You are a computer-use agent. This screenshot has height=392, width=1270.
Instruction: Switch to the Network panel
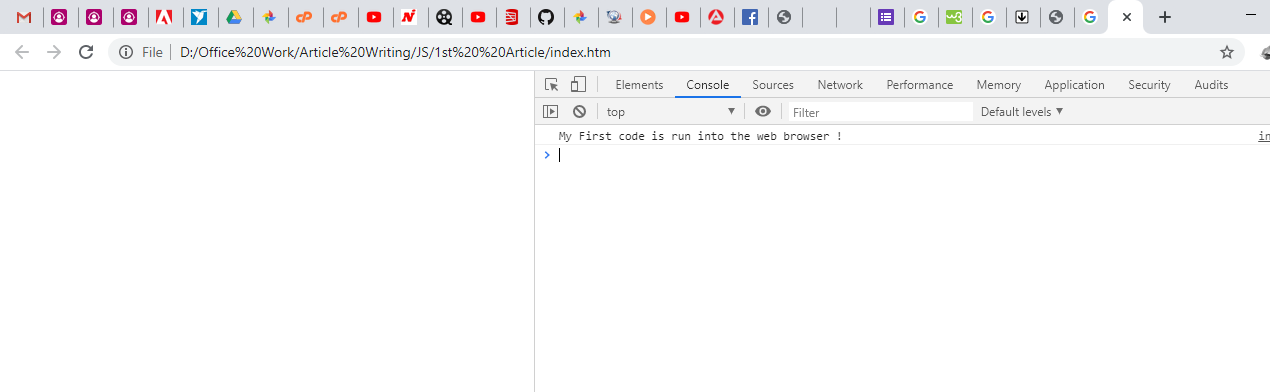click(840, 85)
